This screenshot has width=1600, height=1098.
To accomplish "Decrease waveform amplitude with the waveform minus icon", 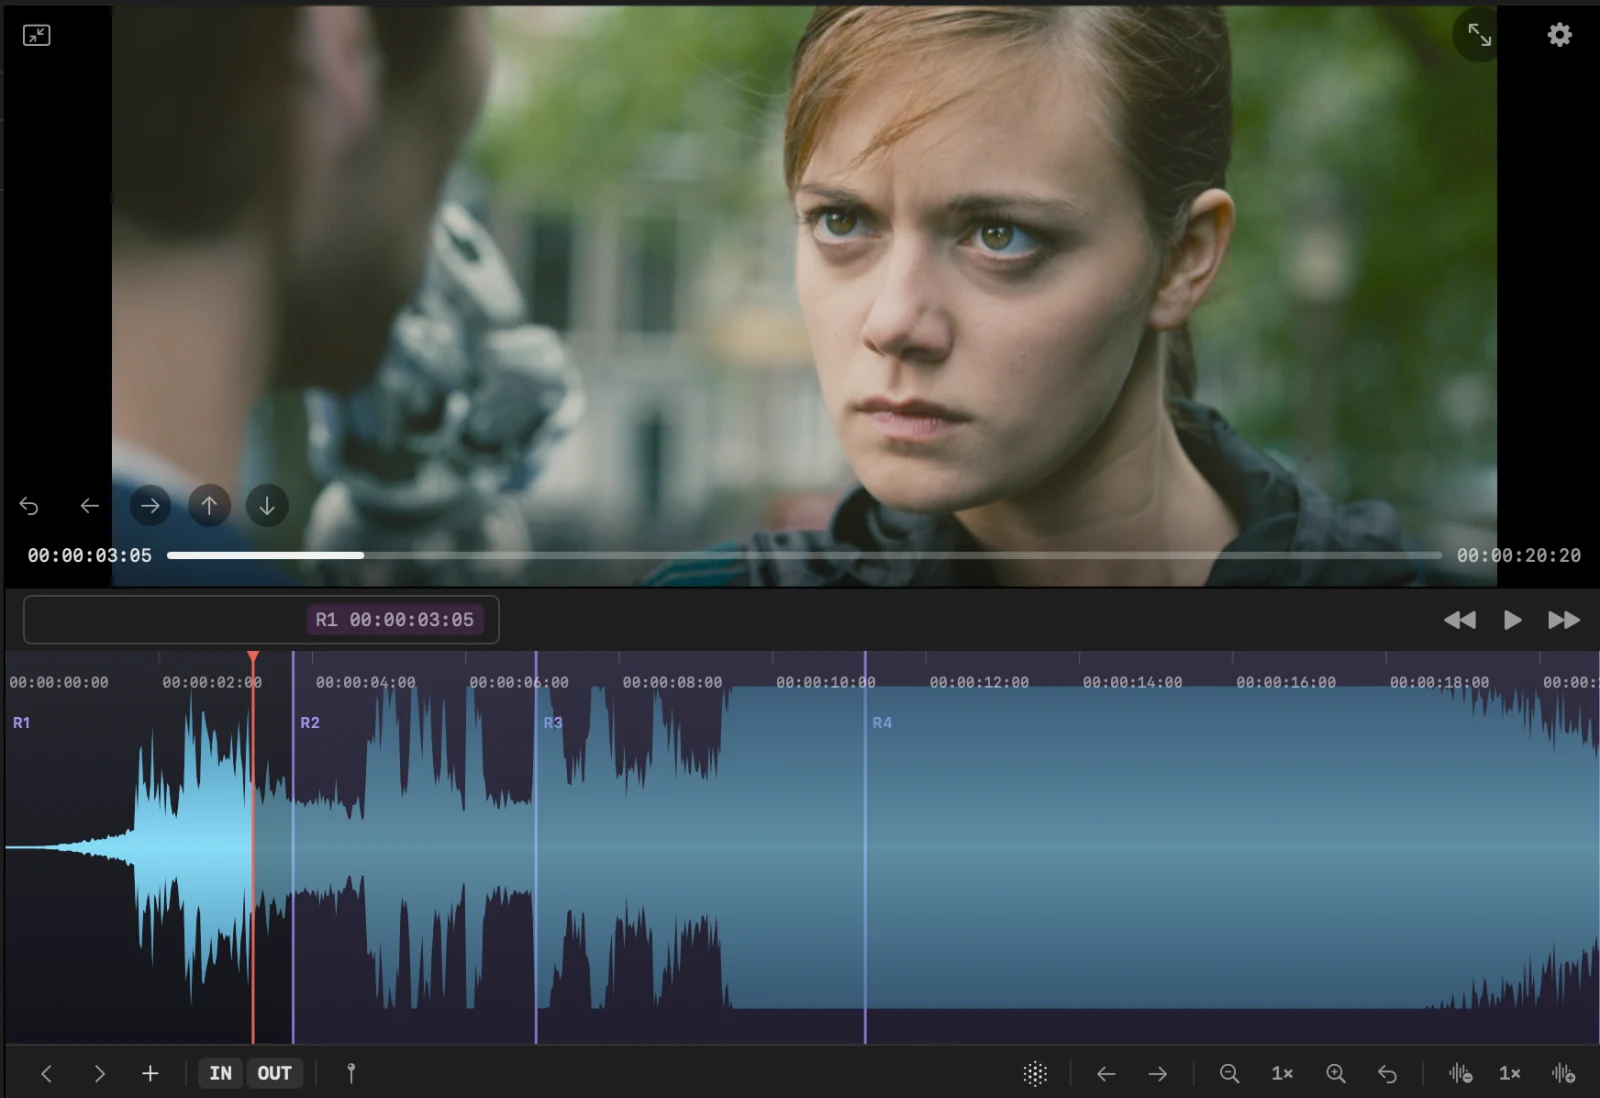I will [x=1460, y=1073].
